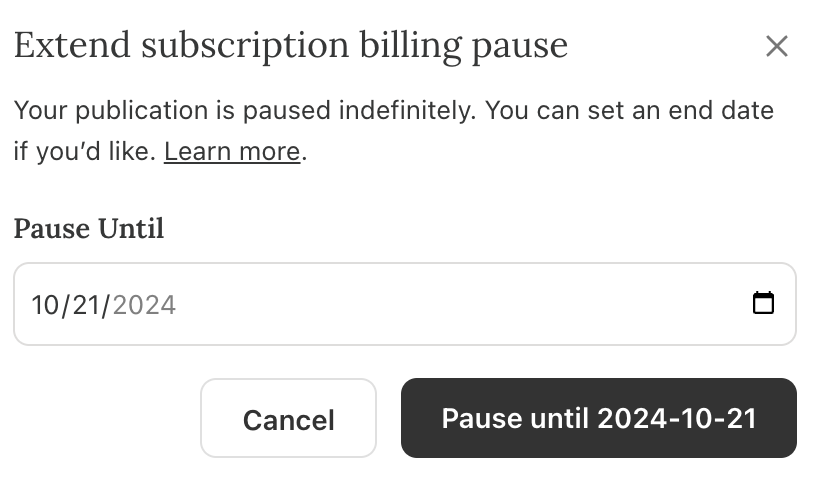Viewport: 822px width, 478px height.
Task: Close the billing pause dialog with X
Action: (x=776, y=46)
